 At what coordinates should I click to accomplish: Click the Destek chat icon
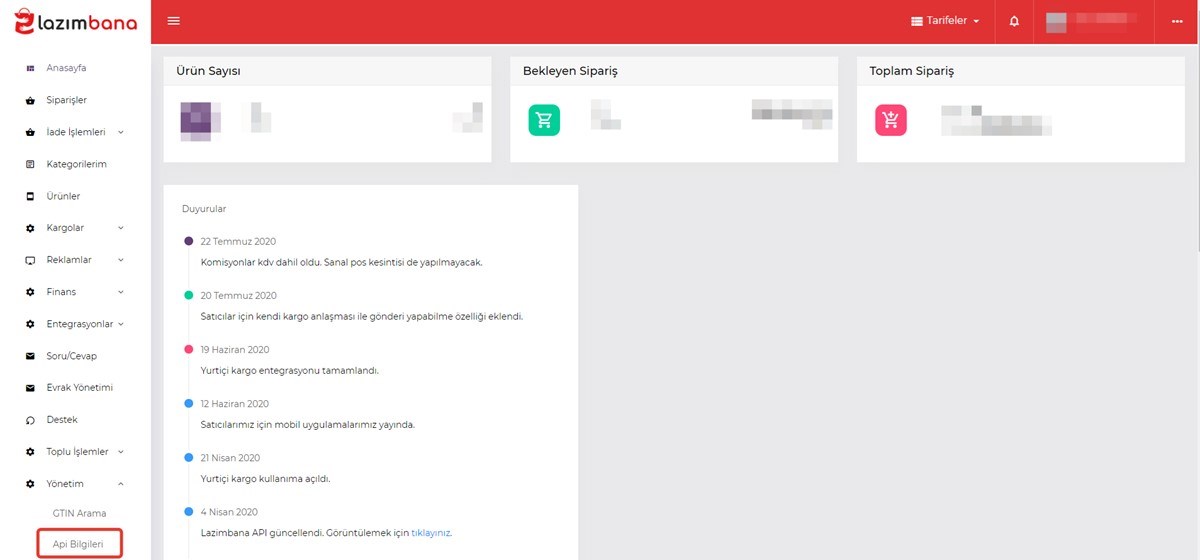click(x=30, y=420)
